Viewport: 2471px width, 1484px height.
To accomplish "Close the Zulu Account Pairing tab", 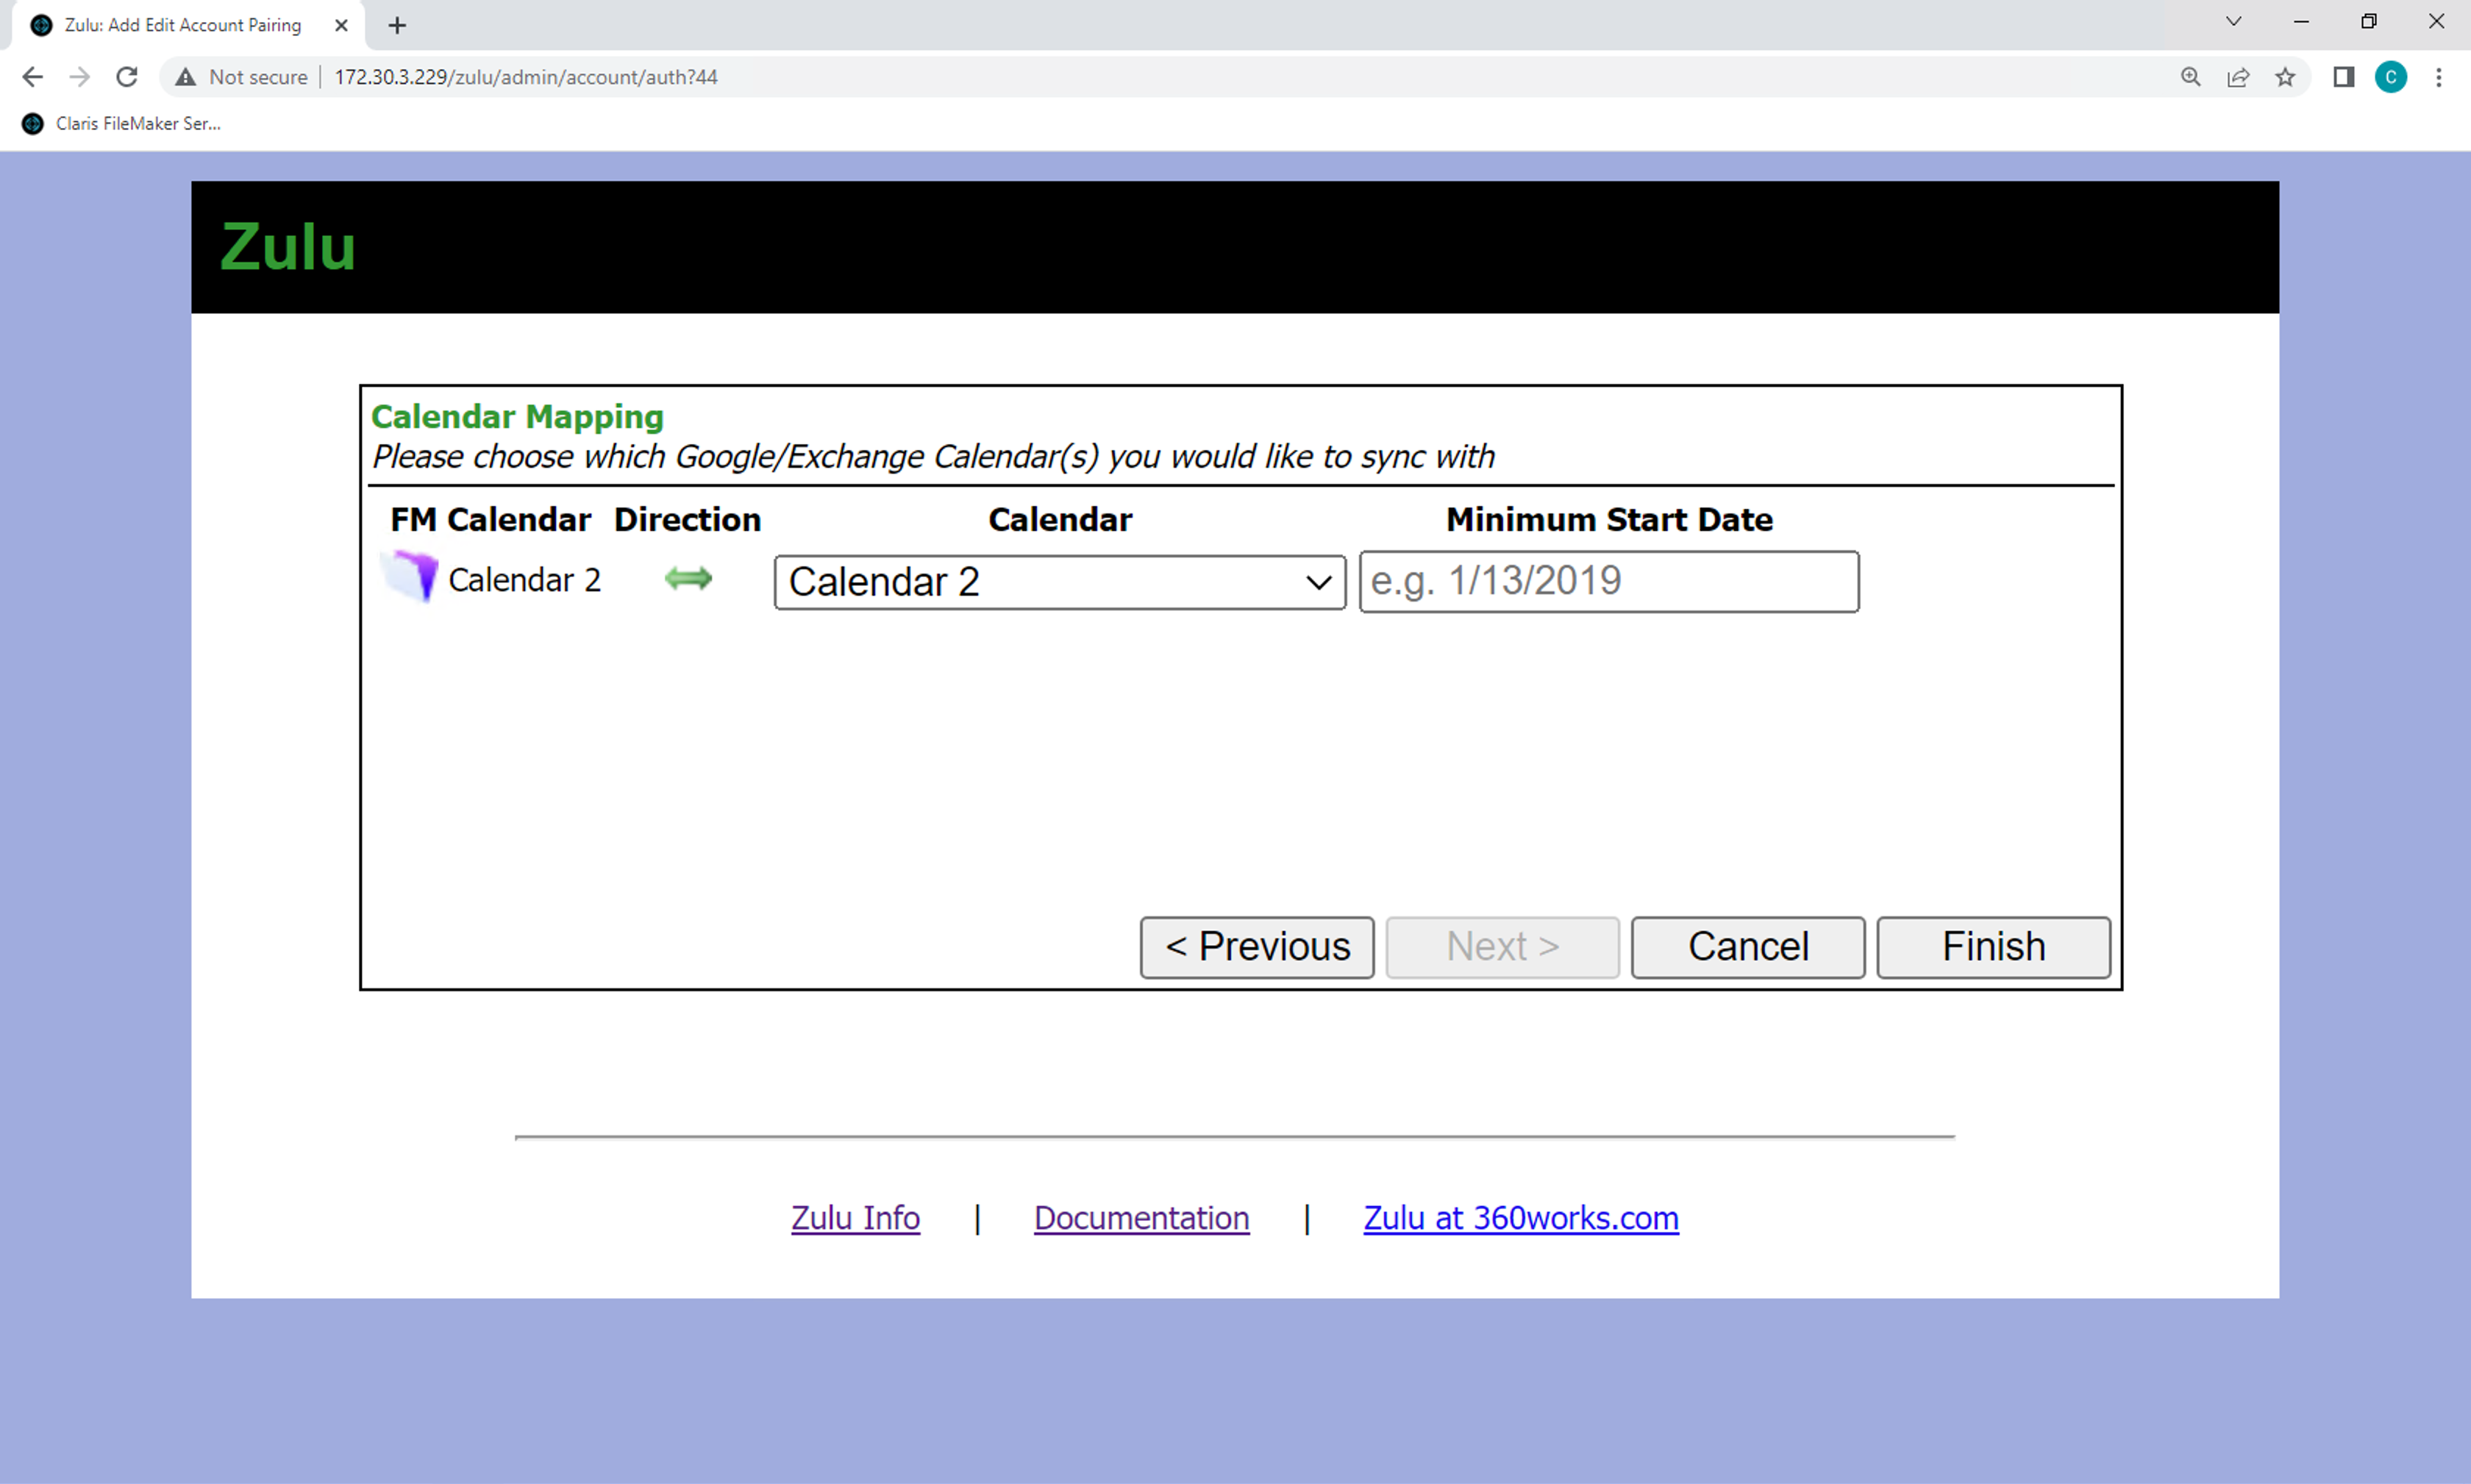I will (341, 25).
